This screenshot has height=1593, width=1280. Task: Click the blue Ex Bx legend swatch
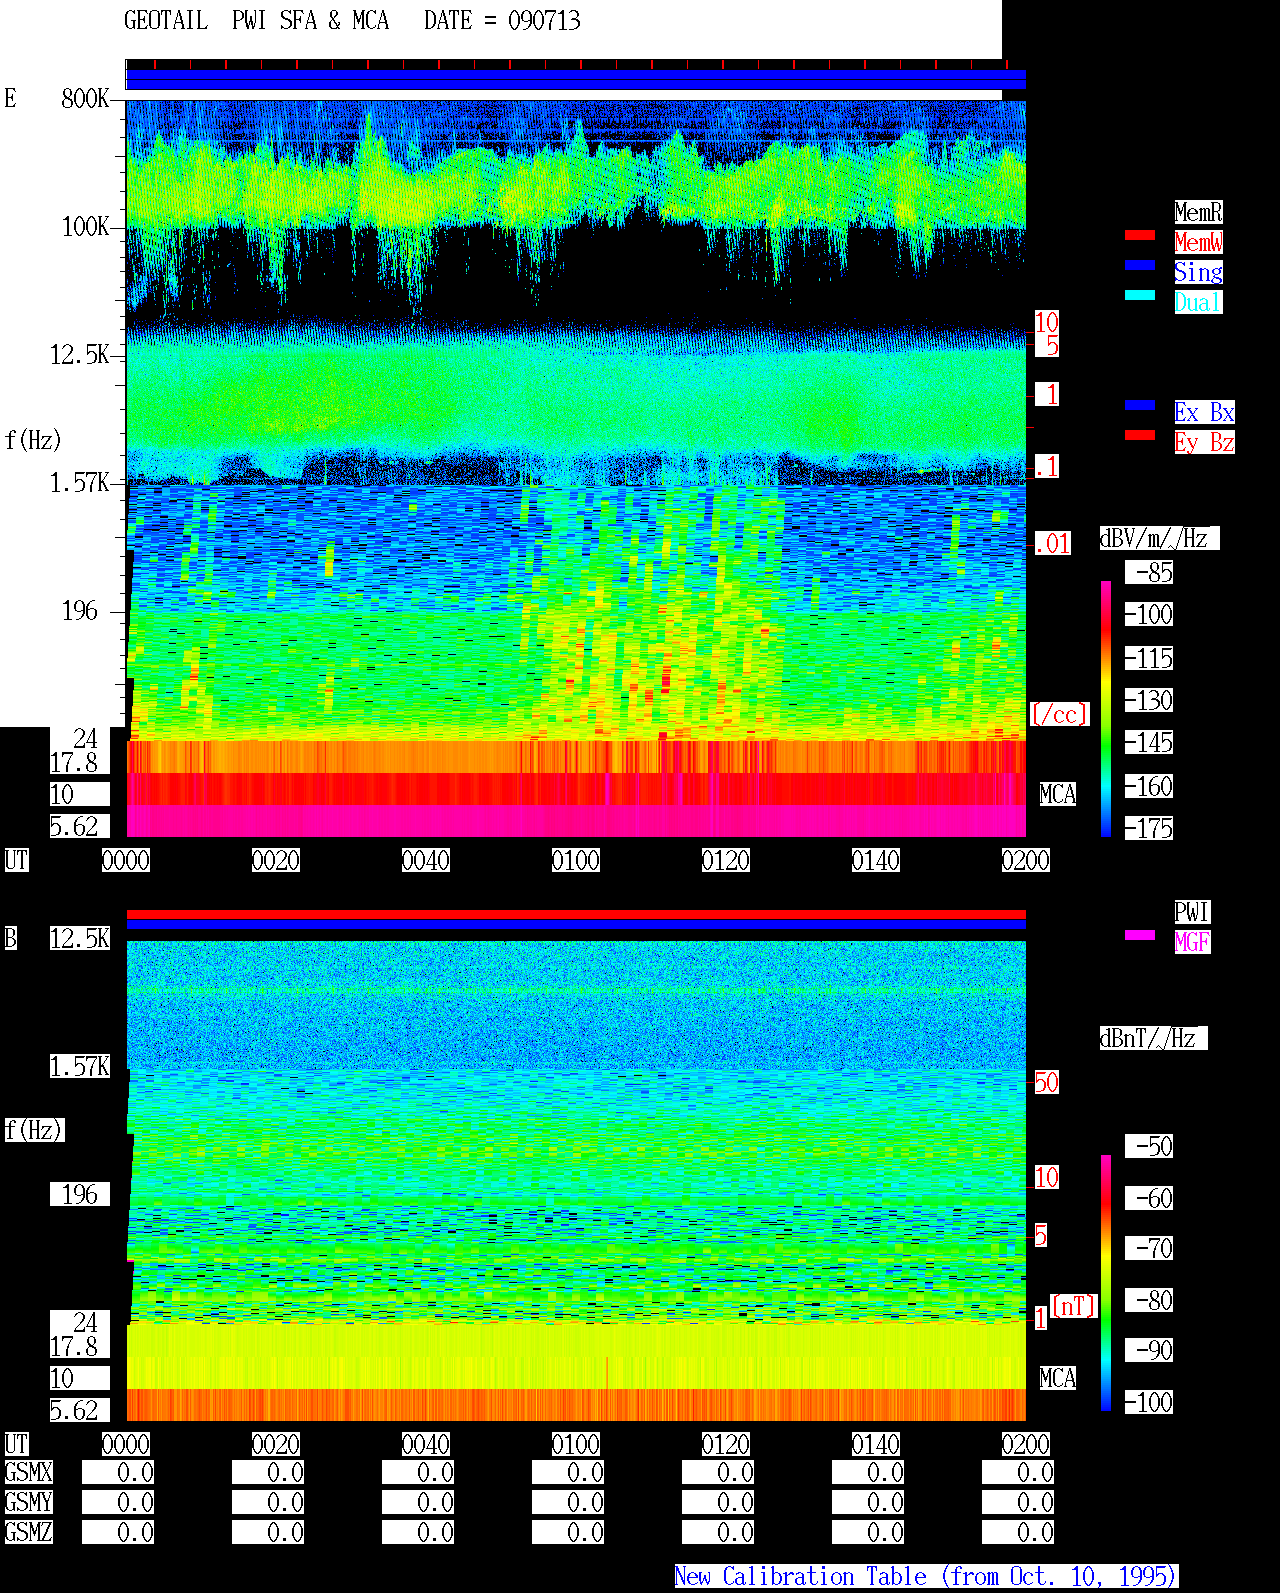[x=1140, y=405]
